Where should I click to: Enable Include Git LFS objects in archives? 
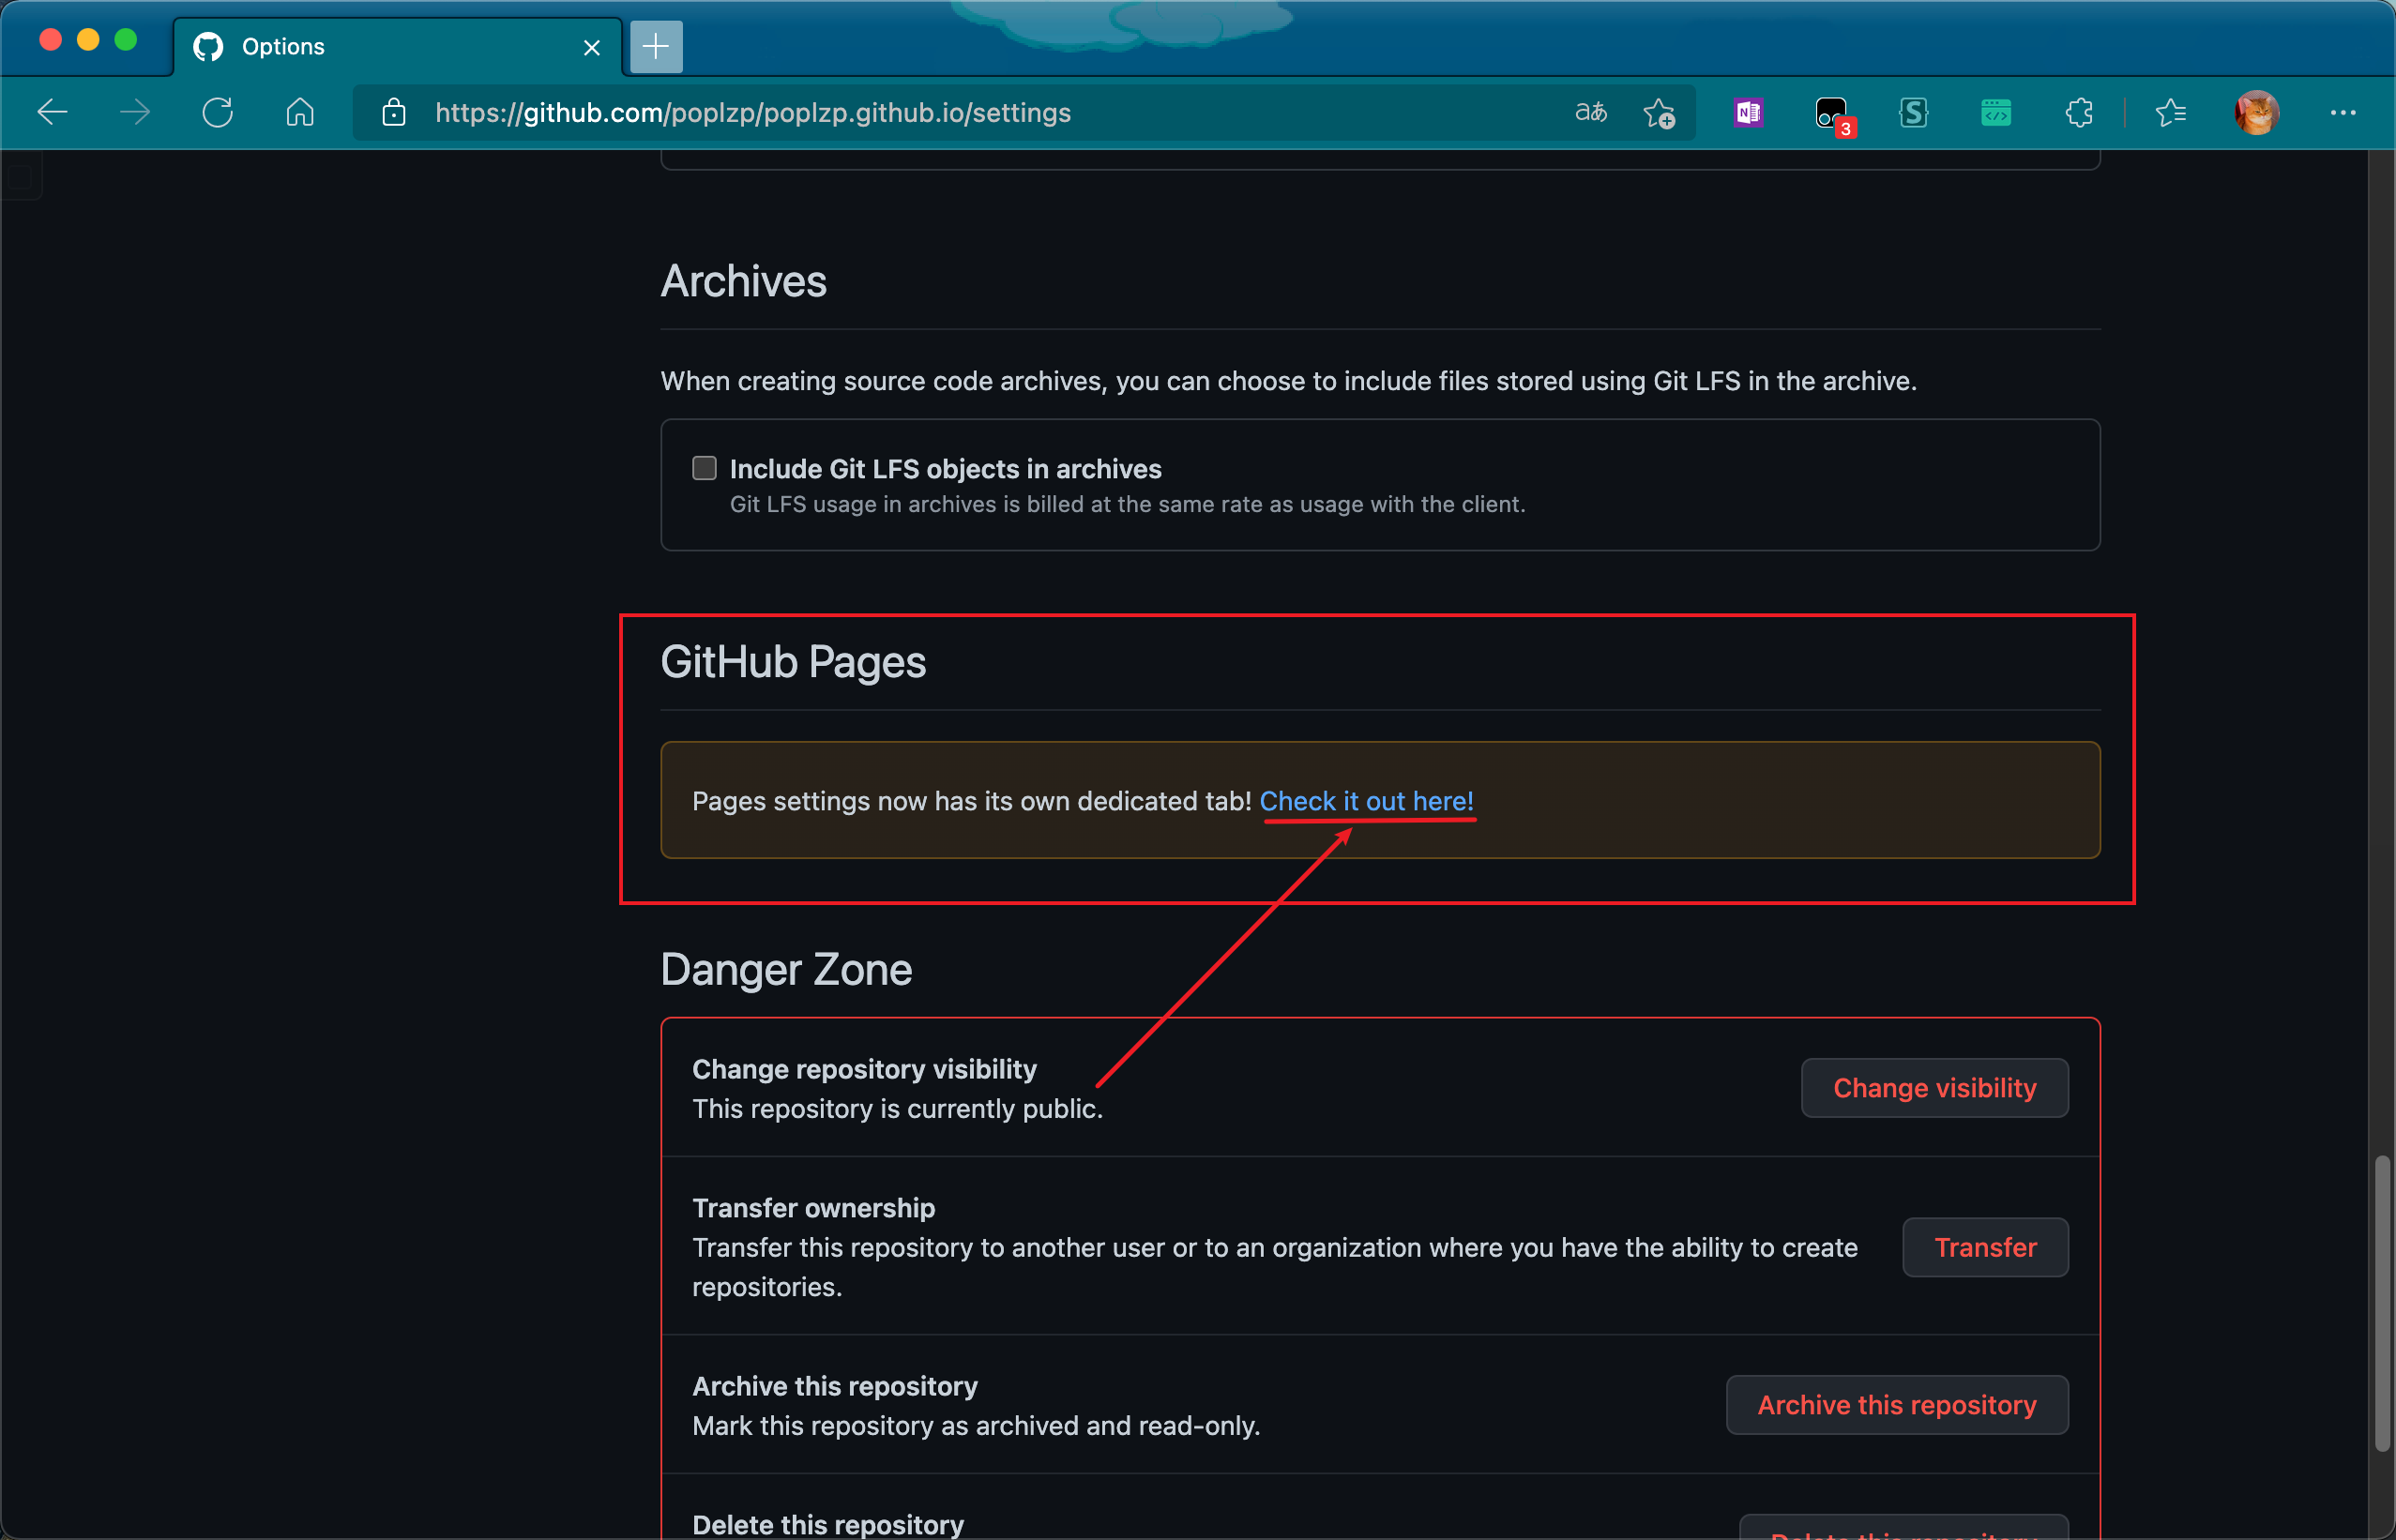704,468
